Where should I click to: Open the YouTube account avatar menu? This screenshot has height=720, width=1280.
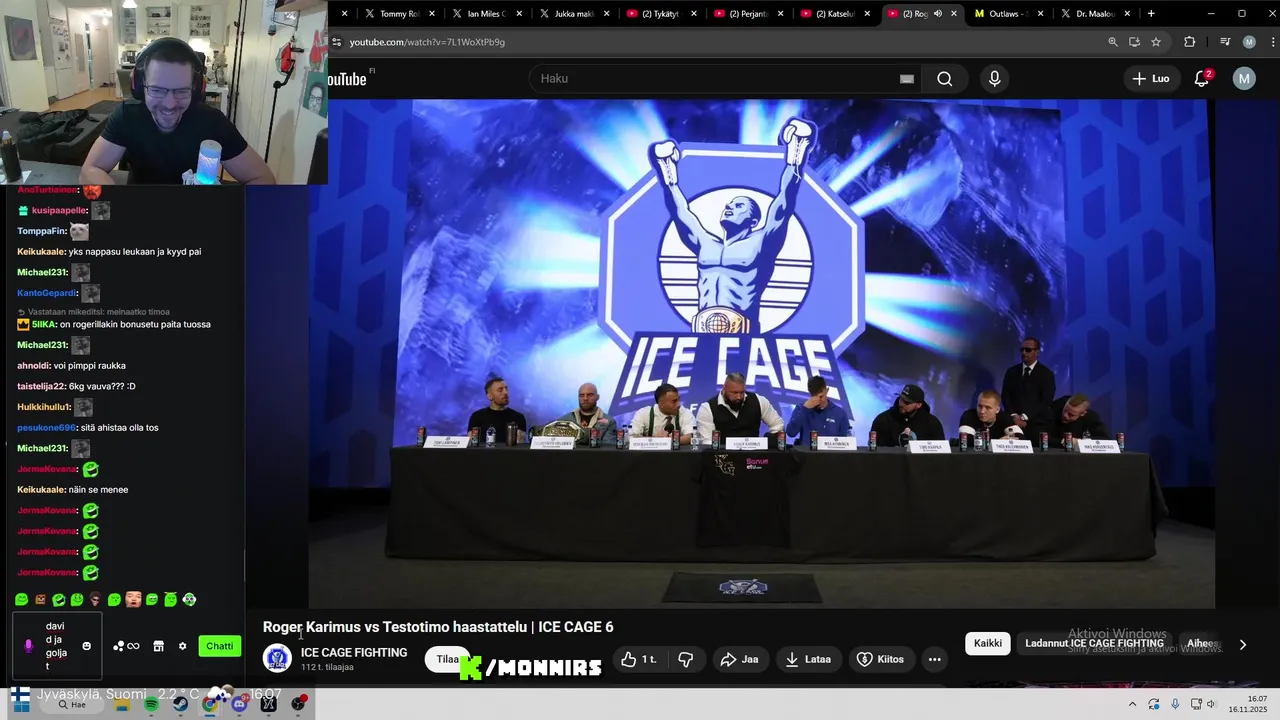coord(1244,79)
